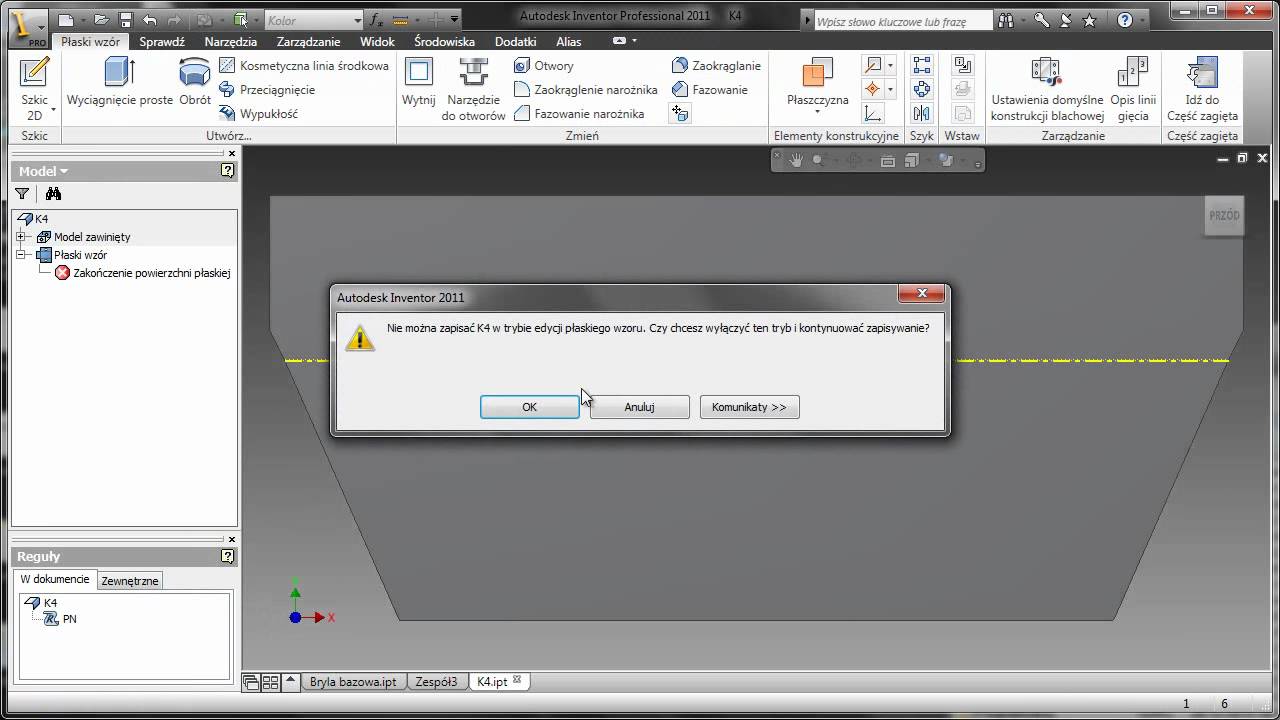Open Opis linii gięcia bend order
This screenshot has width=1280, height=720.
pyautogui.click(x=1133, y=88)
